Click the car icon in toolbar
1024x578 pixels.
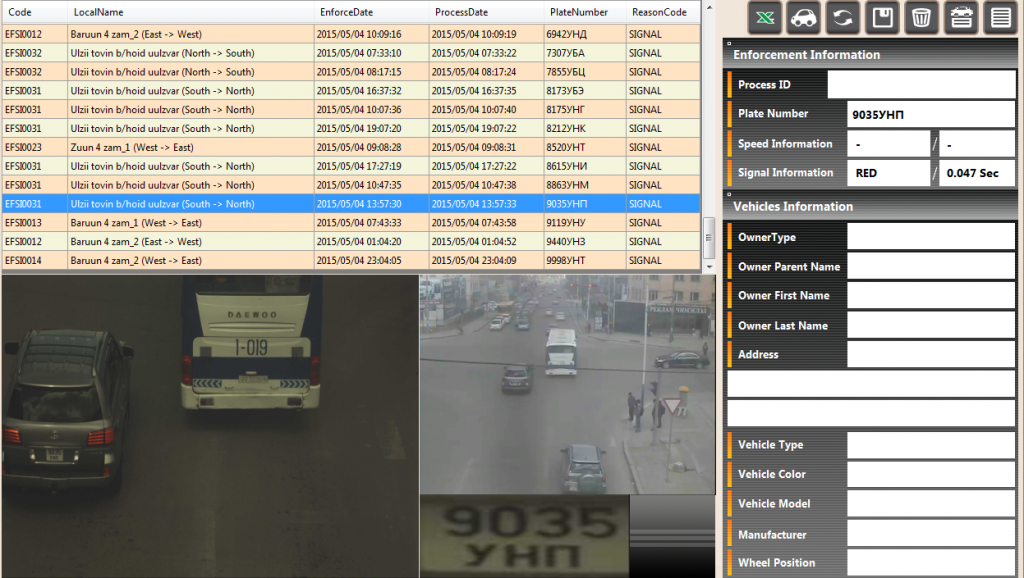coord(804,18)
